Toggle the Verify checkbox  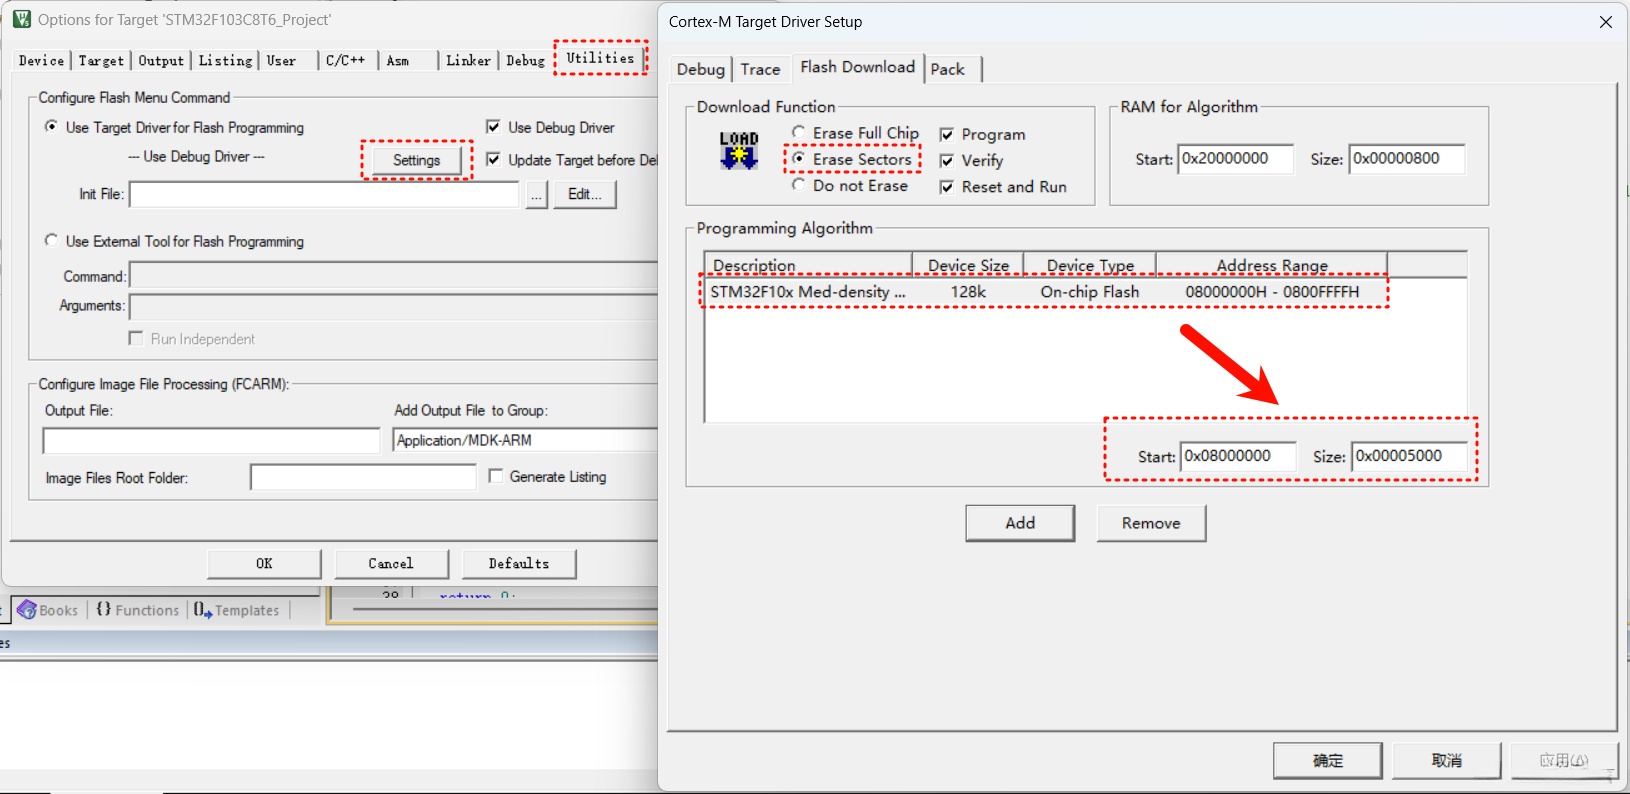point(947,160)
